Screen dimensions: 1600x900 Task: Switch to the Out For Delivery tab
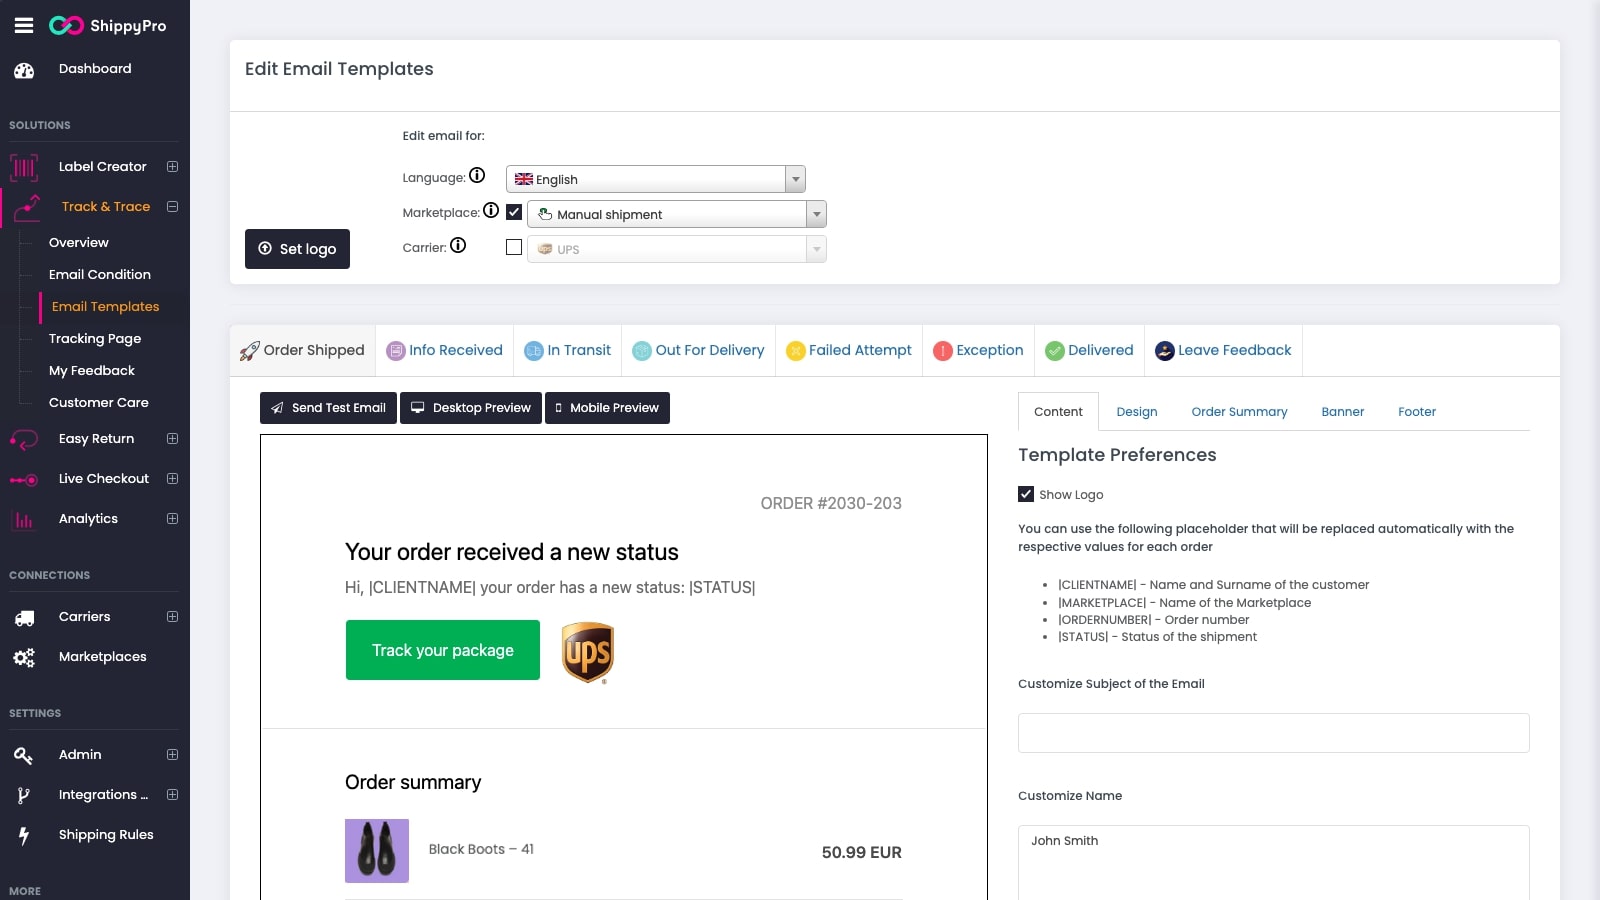click(x=698, y=350)
